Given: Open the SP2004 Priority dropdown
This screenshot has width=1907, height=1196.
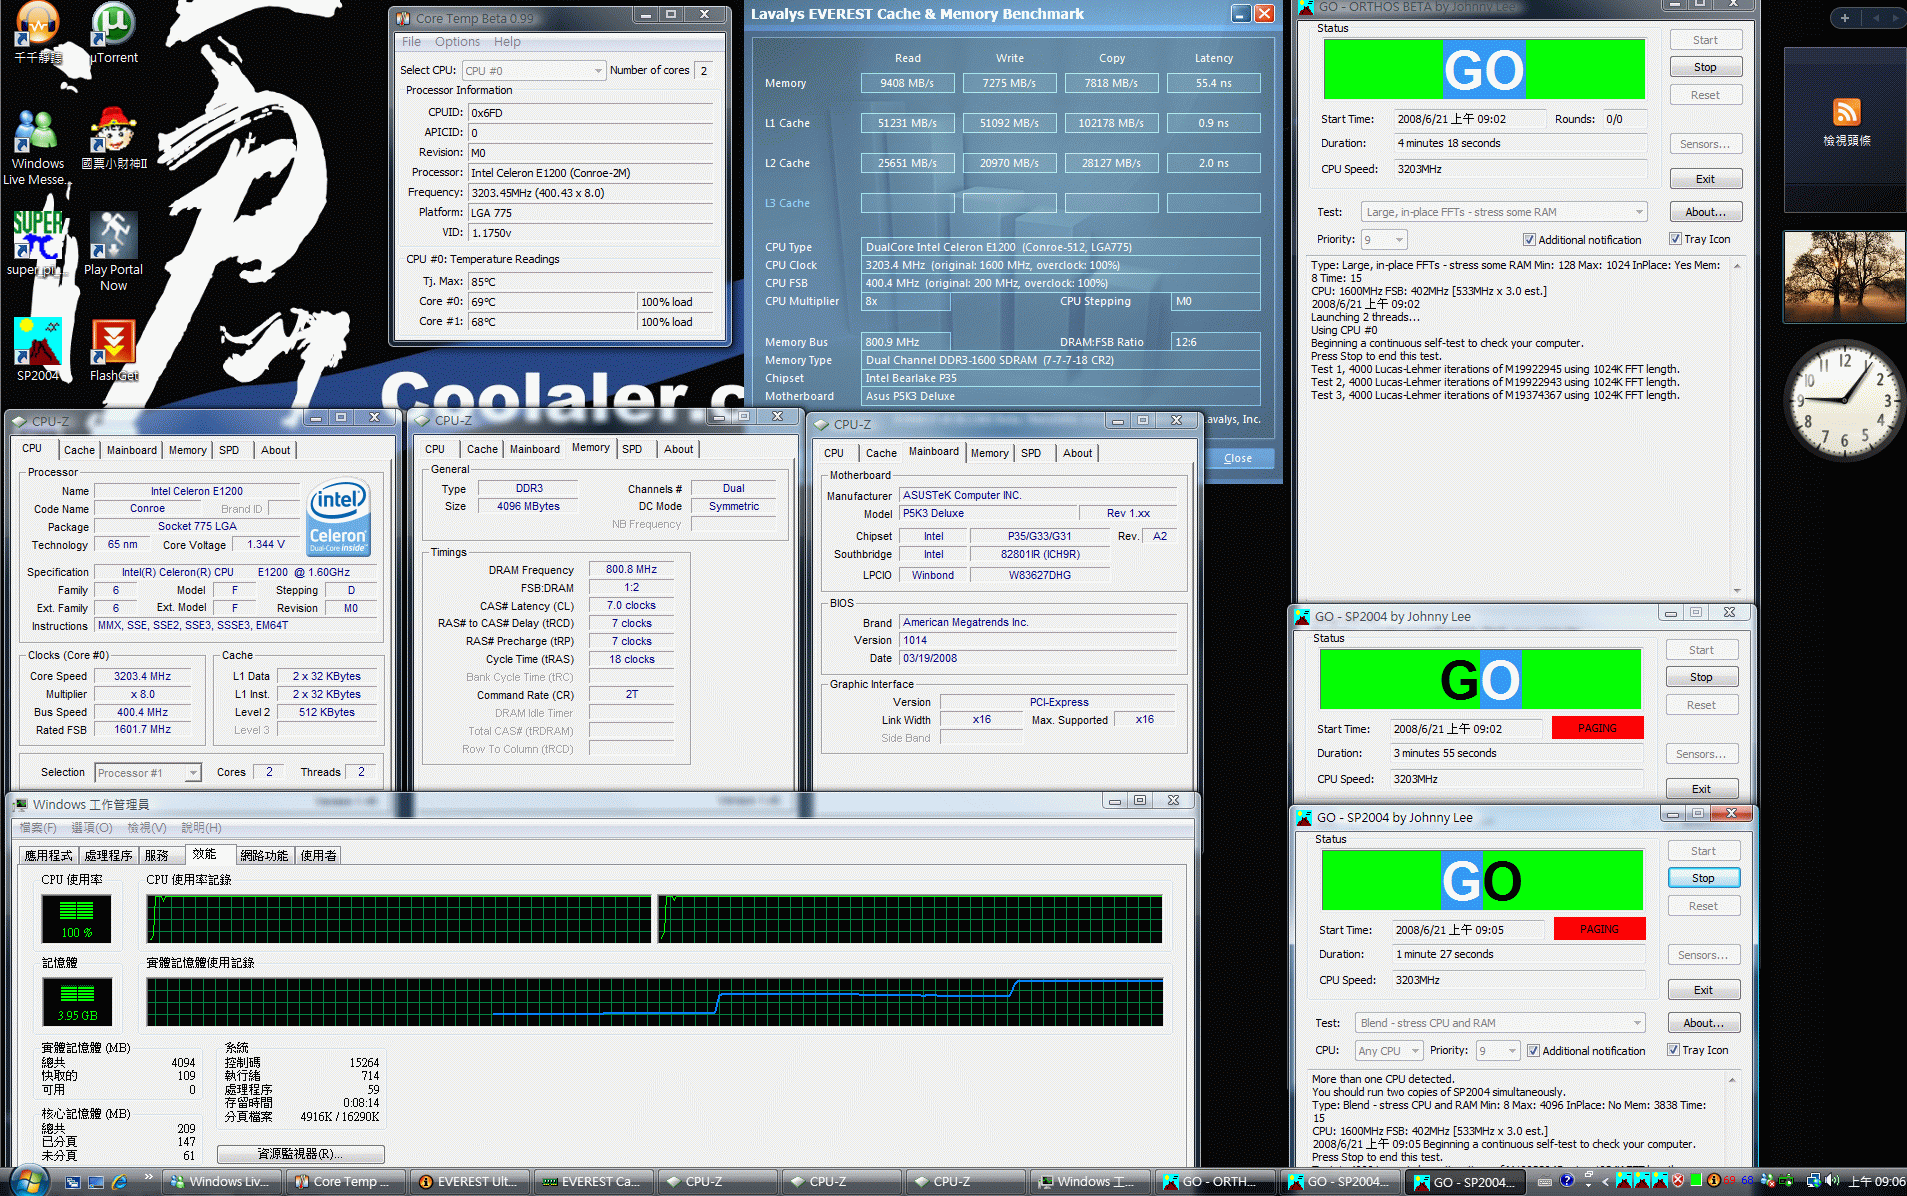Looking at the screenshot, I should coord(1497,1051).
